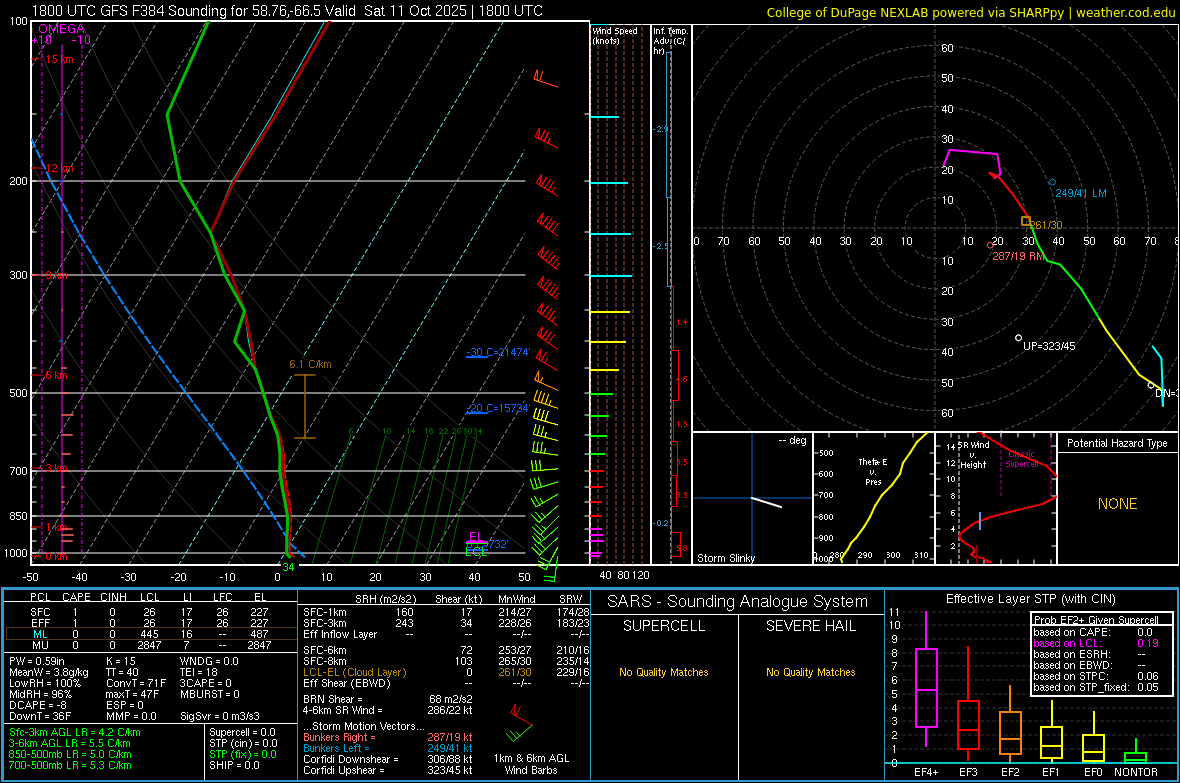Screen dimensions: 1180x783
Task: Click the -20 C=15734' level label
Action: click(498, 408)
